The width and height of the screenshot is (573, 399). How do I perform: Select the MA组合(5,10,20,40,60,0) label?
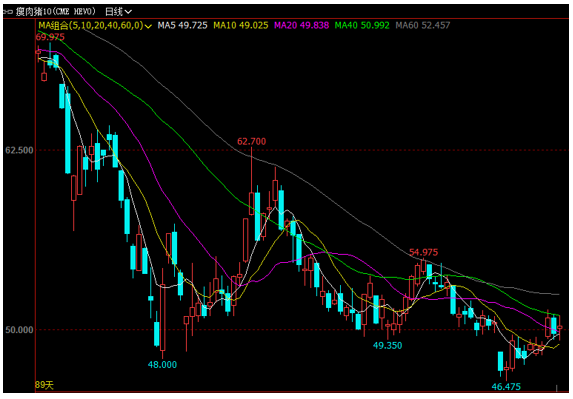point(91,26)
